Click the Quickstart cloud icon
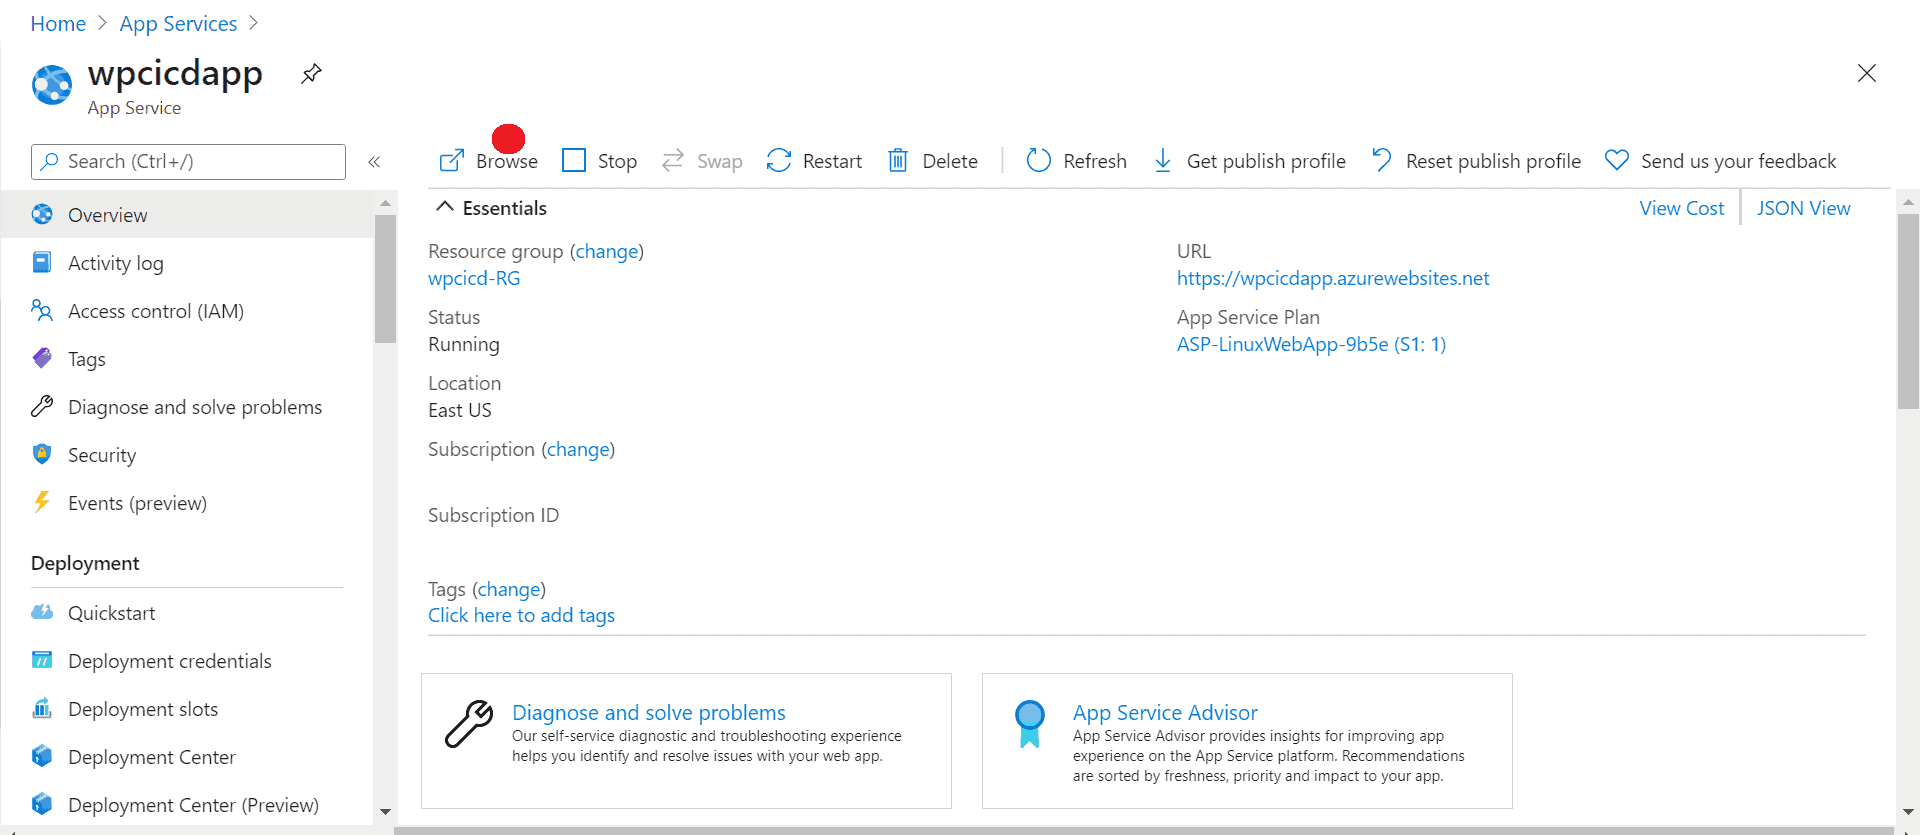This screenshot has width=1920, height=835. click(x=42, y=612)
